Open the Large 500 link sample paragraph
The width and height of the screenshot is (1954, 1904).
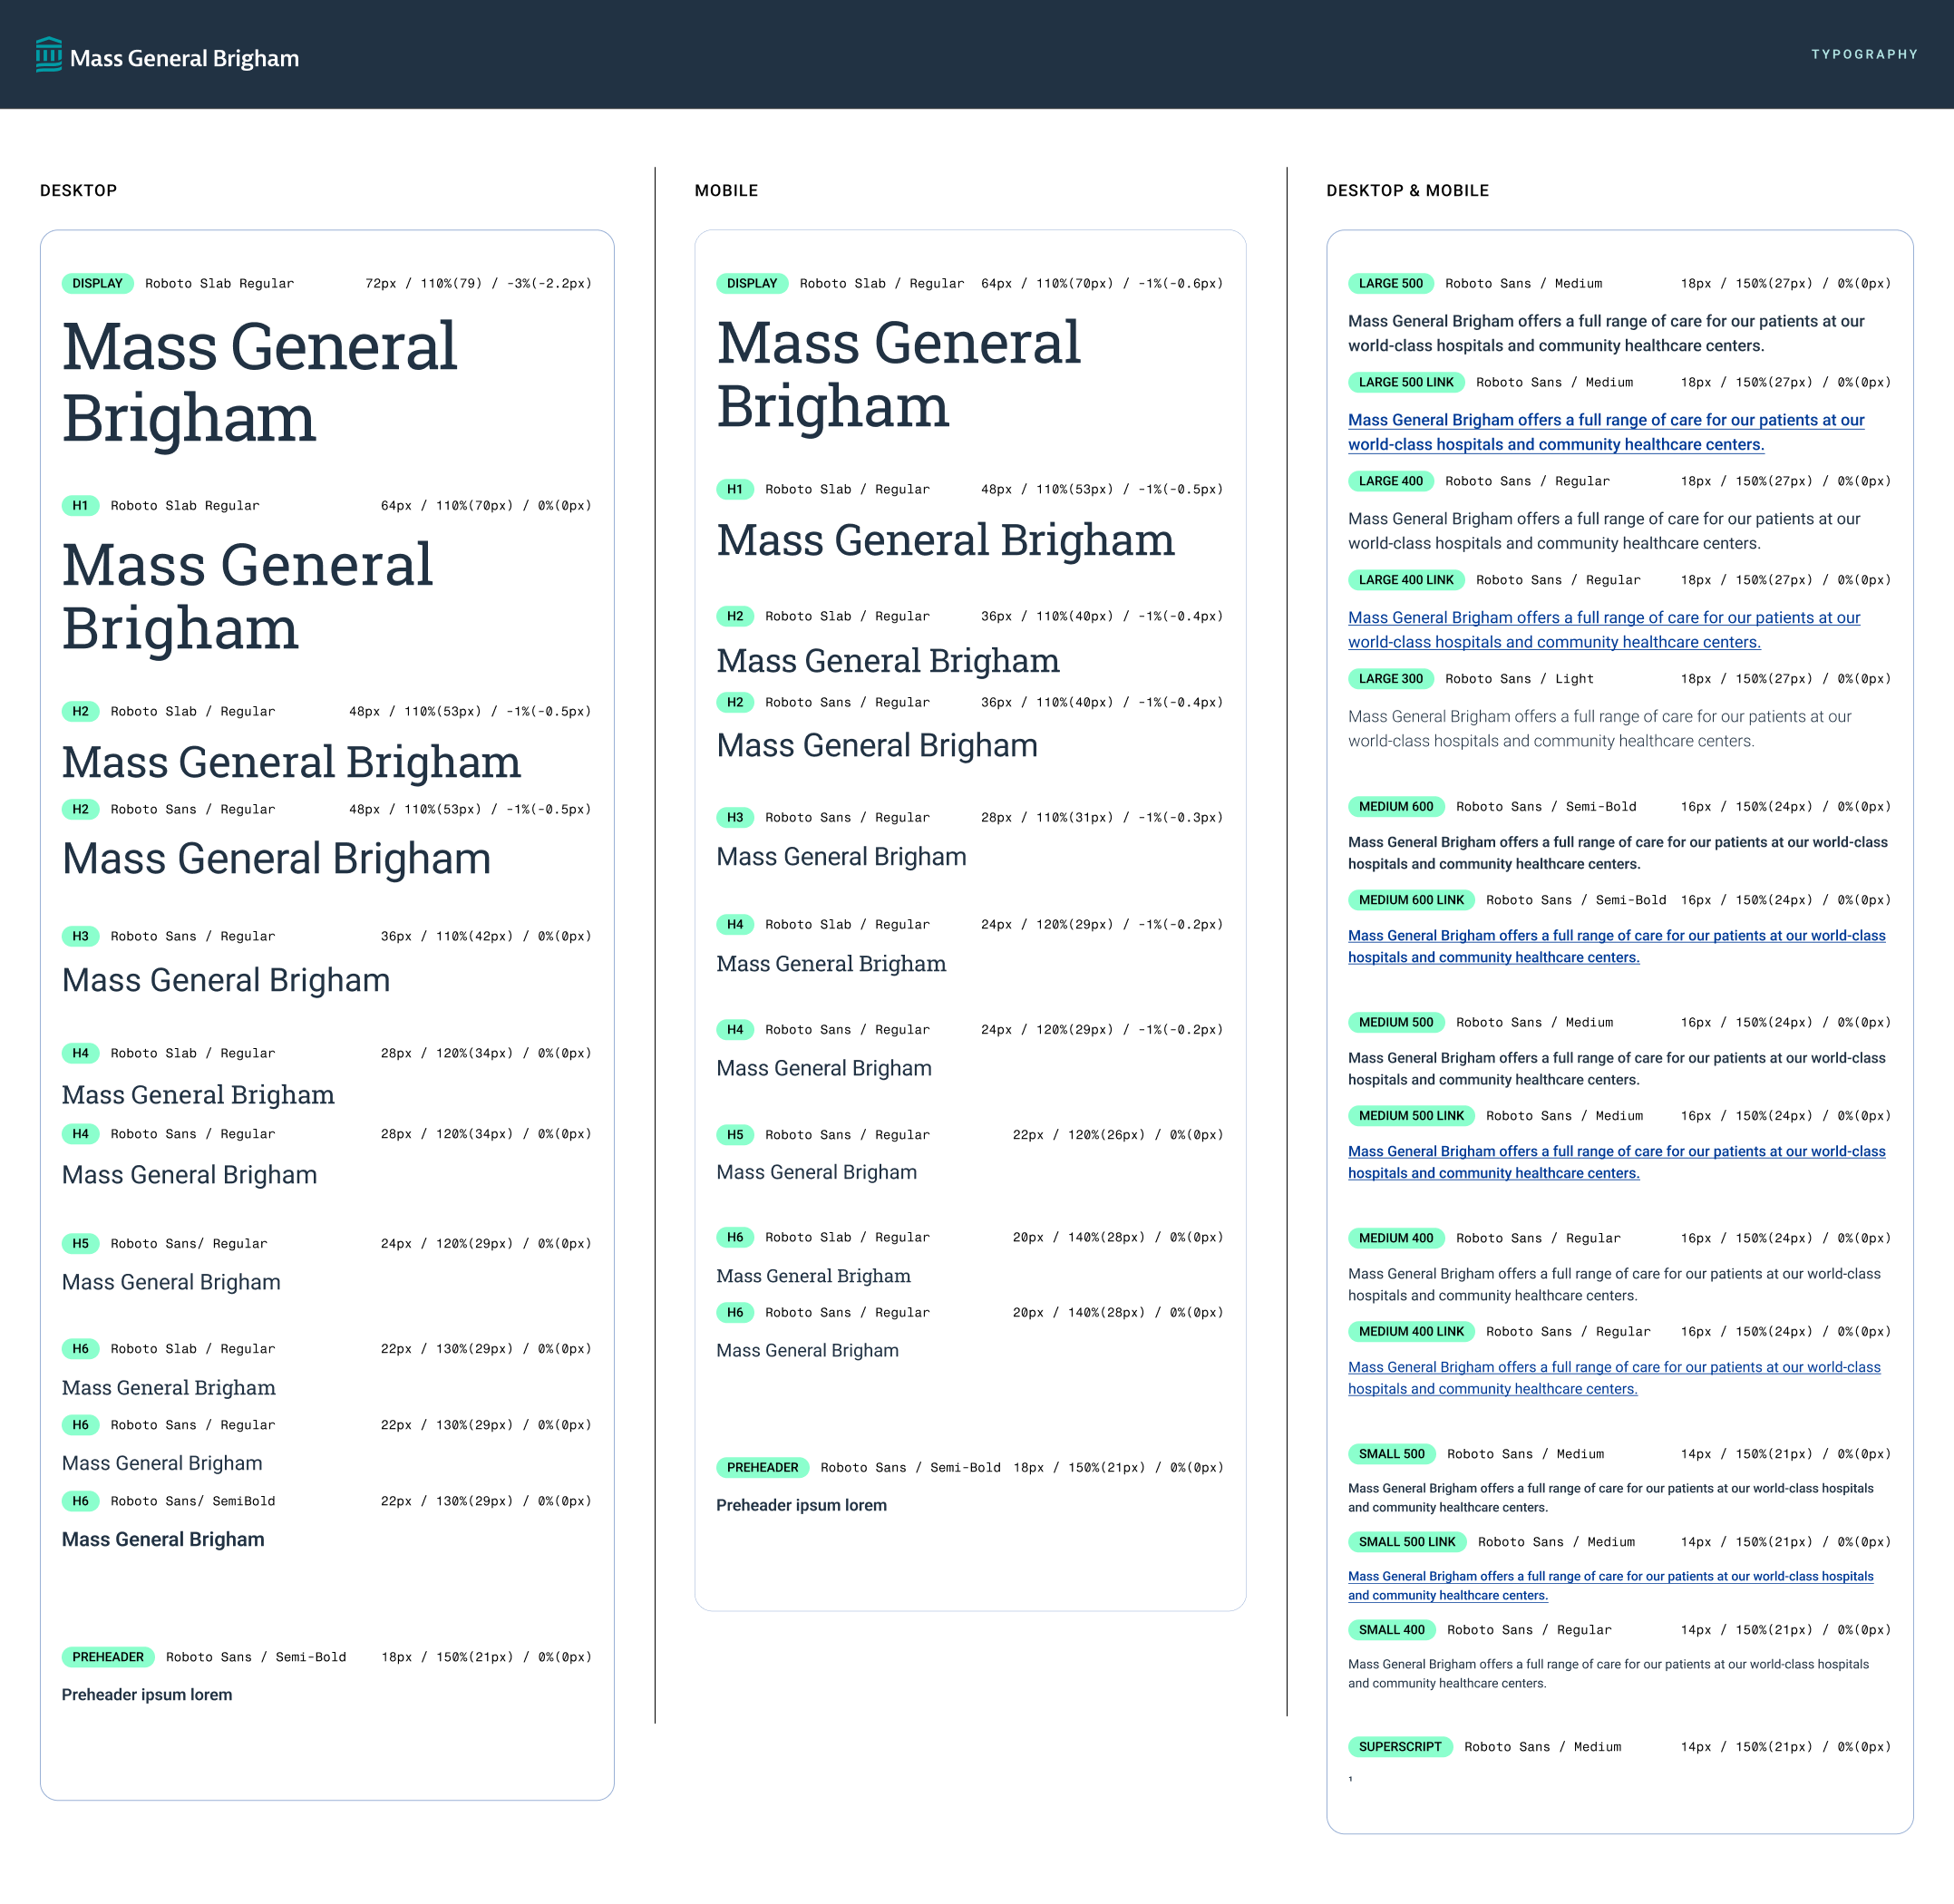(x=1606, y=432)
